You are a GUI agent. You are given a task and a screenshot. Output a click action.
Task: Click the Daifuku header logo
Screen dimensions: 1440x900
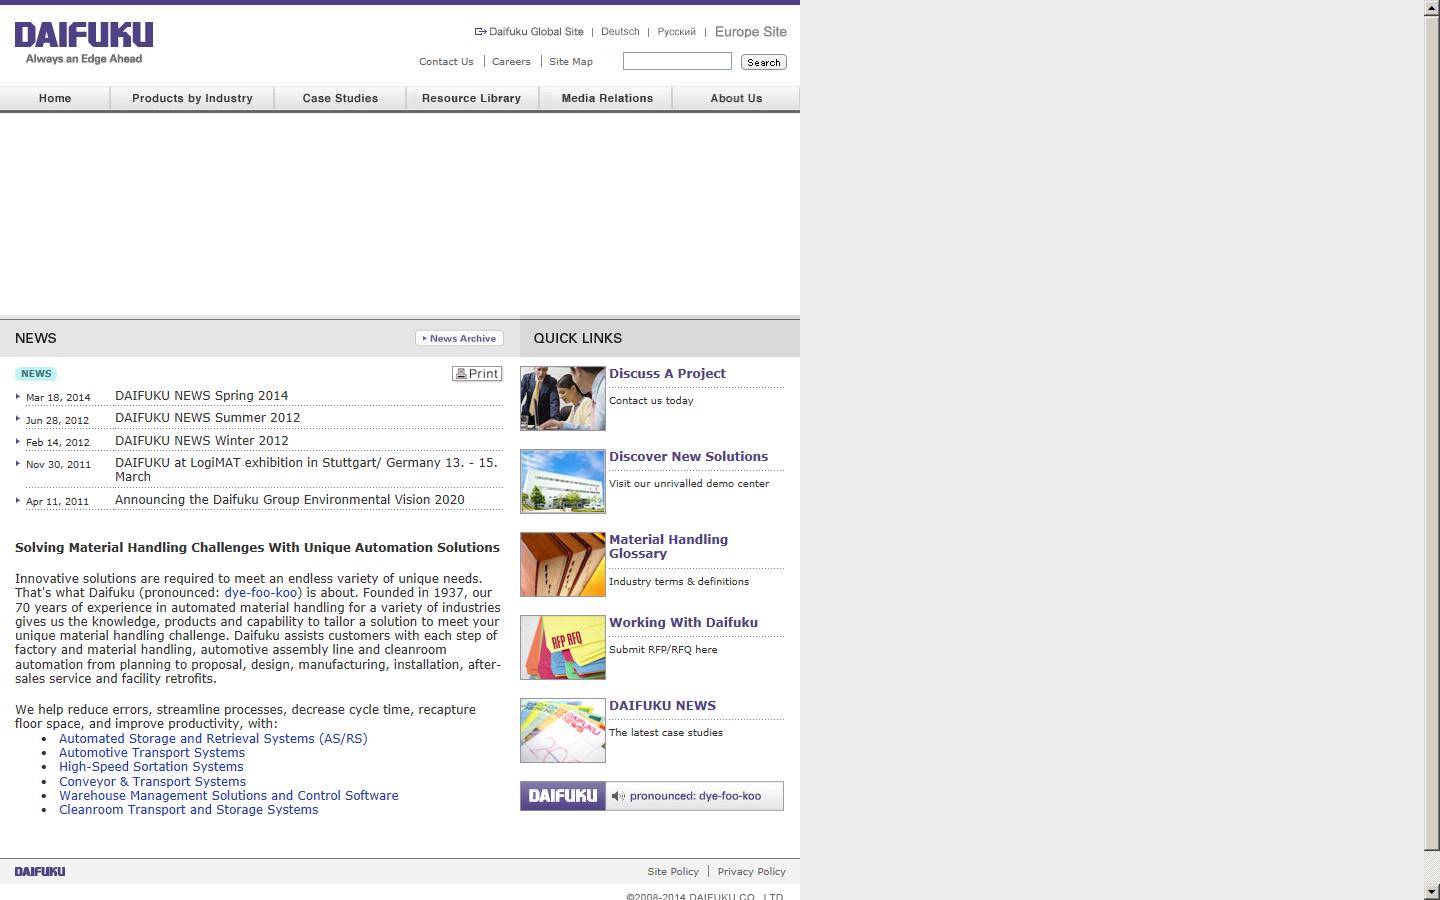tap(83, 39)
